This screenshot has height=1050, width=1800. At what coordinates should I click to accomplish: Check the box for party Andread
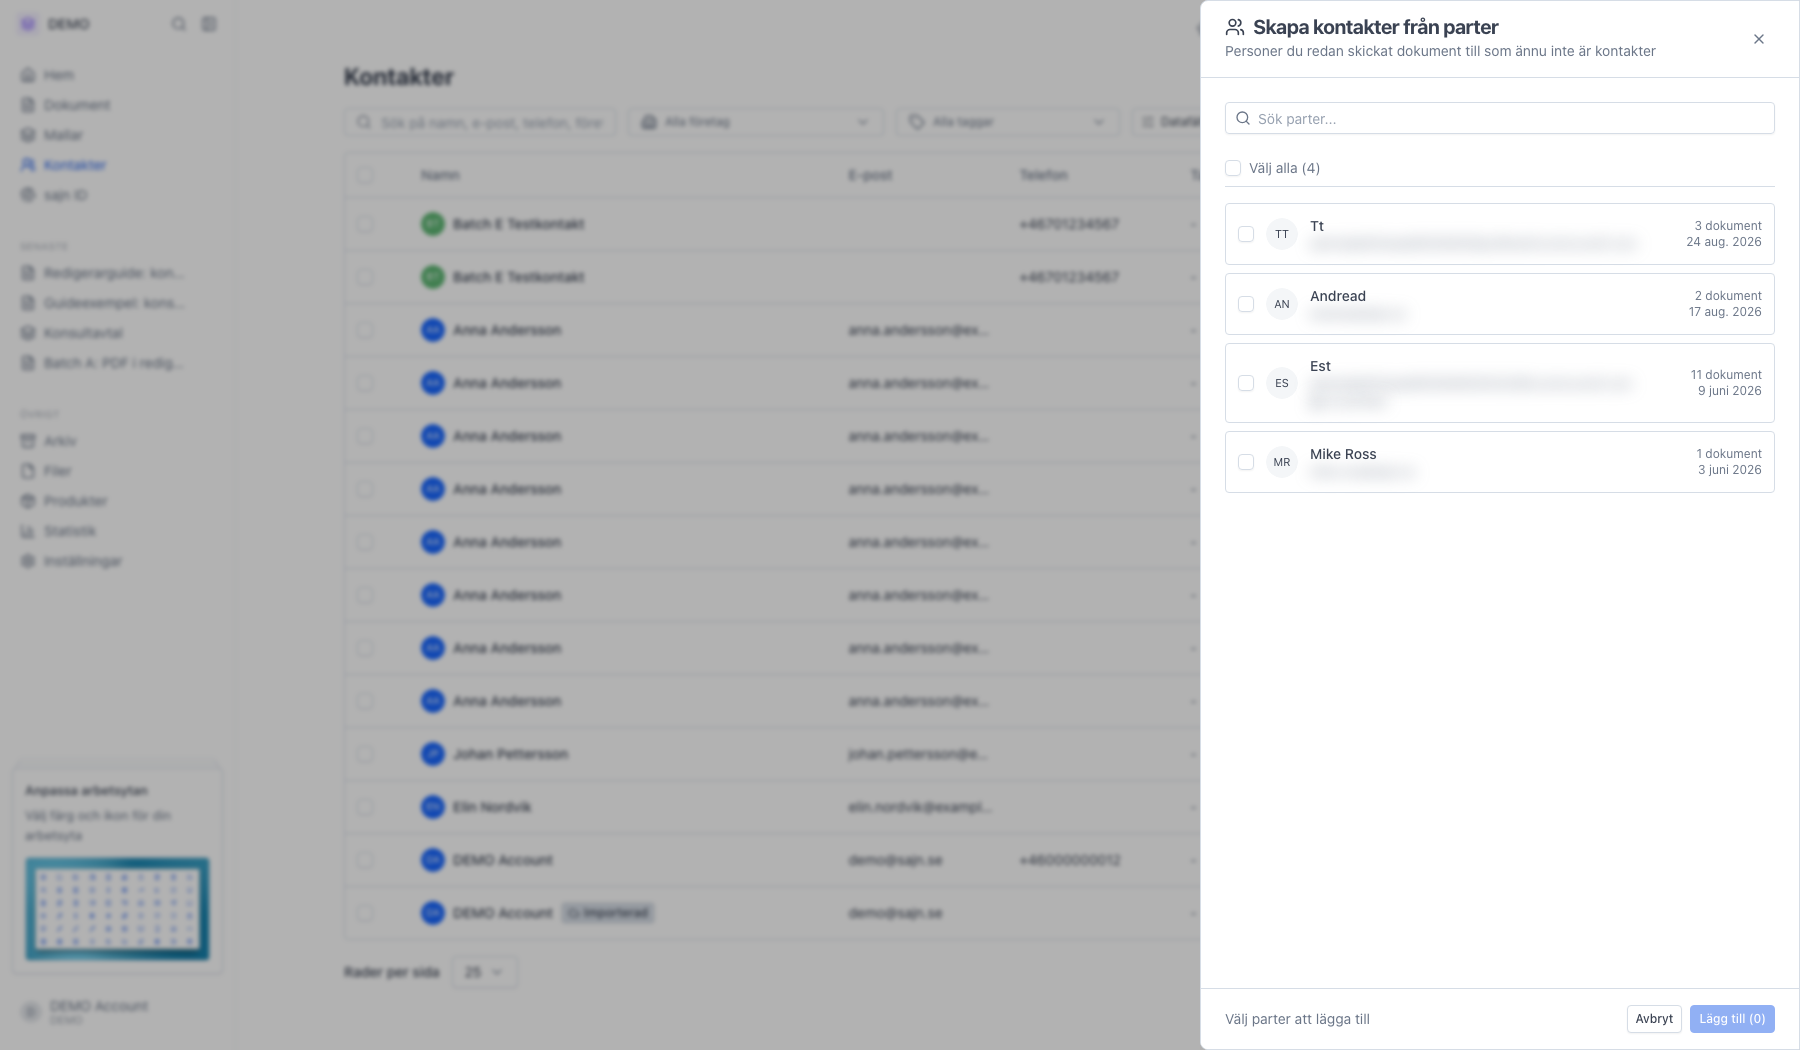point(1246,304)
